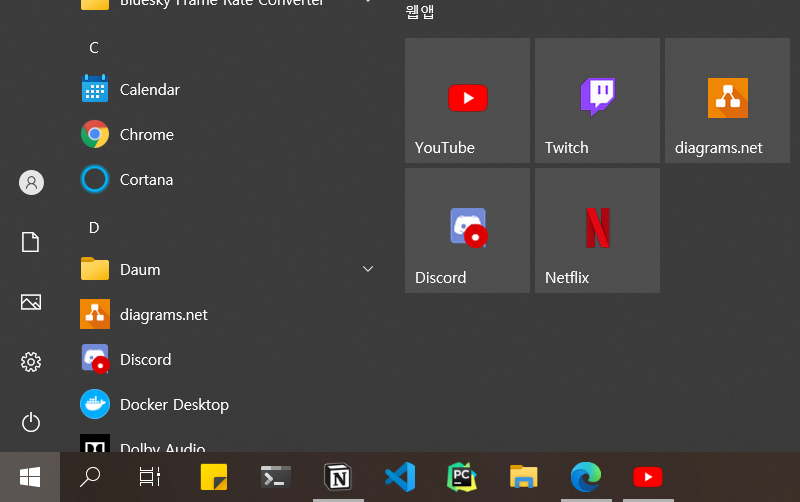Expand the Daum folder chevron

[x=368, y=269]
